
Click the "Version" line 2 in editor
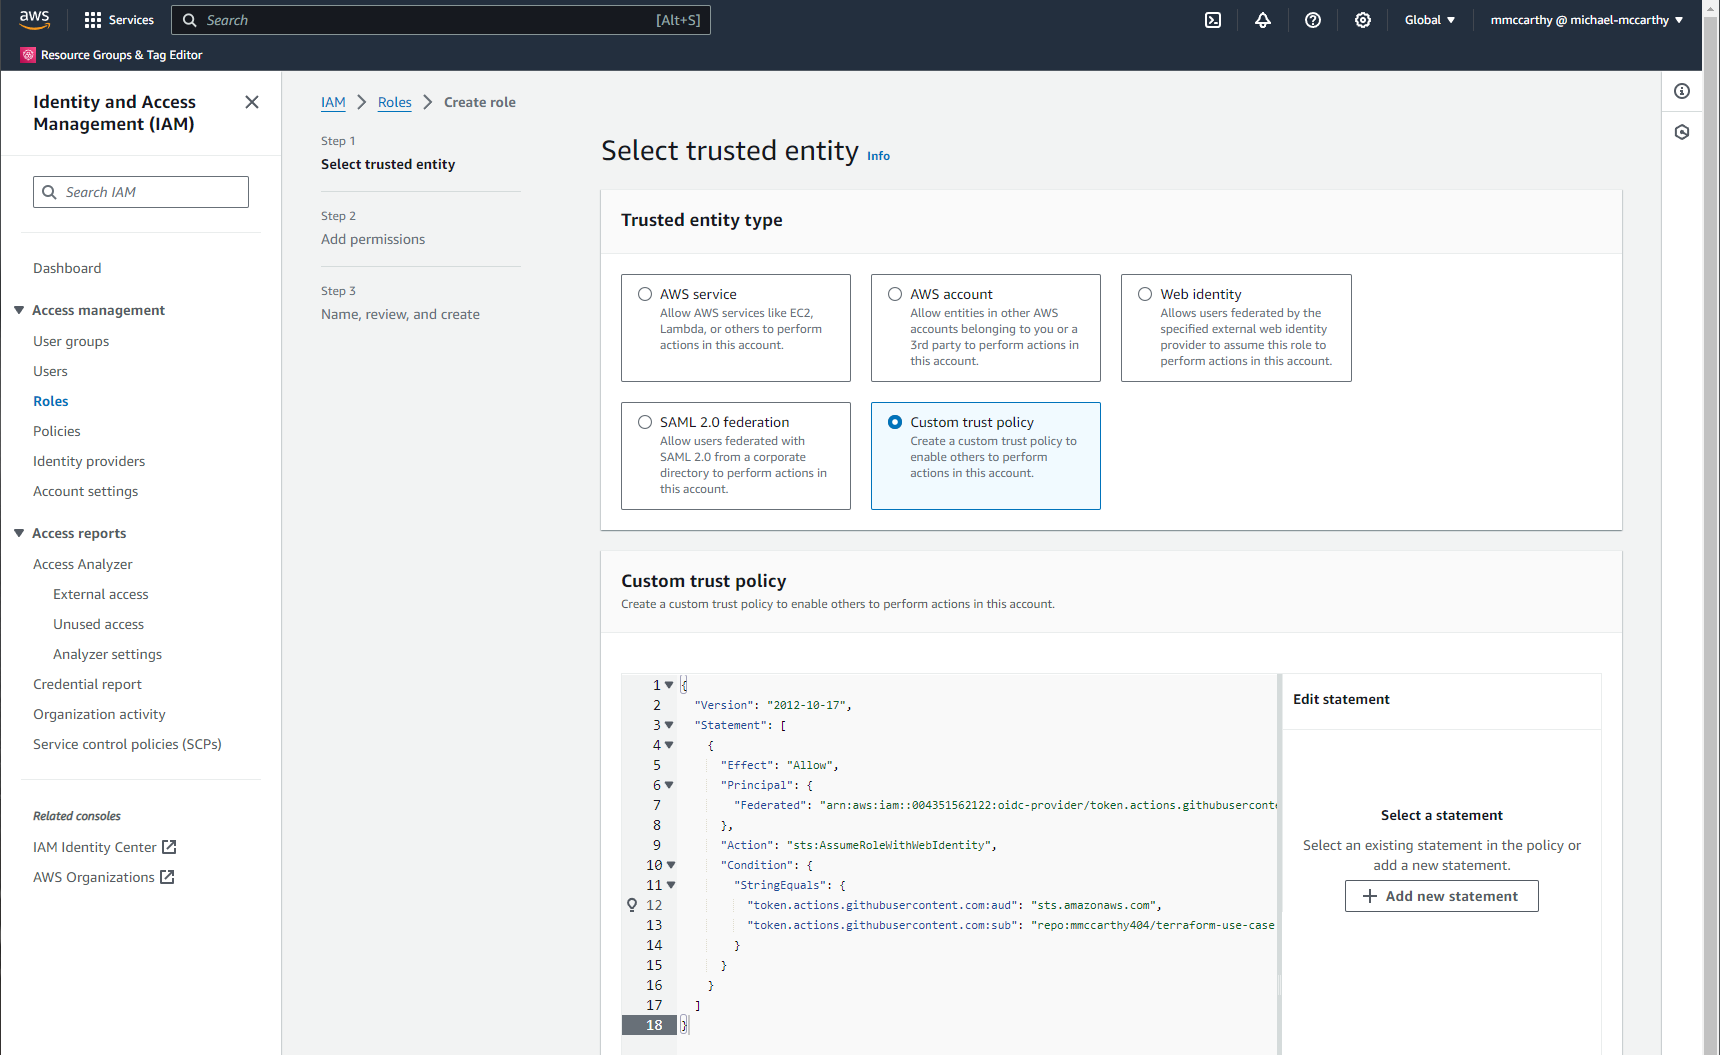[773, 705]
